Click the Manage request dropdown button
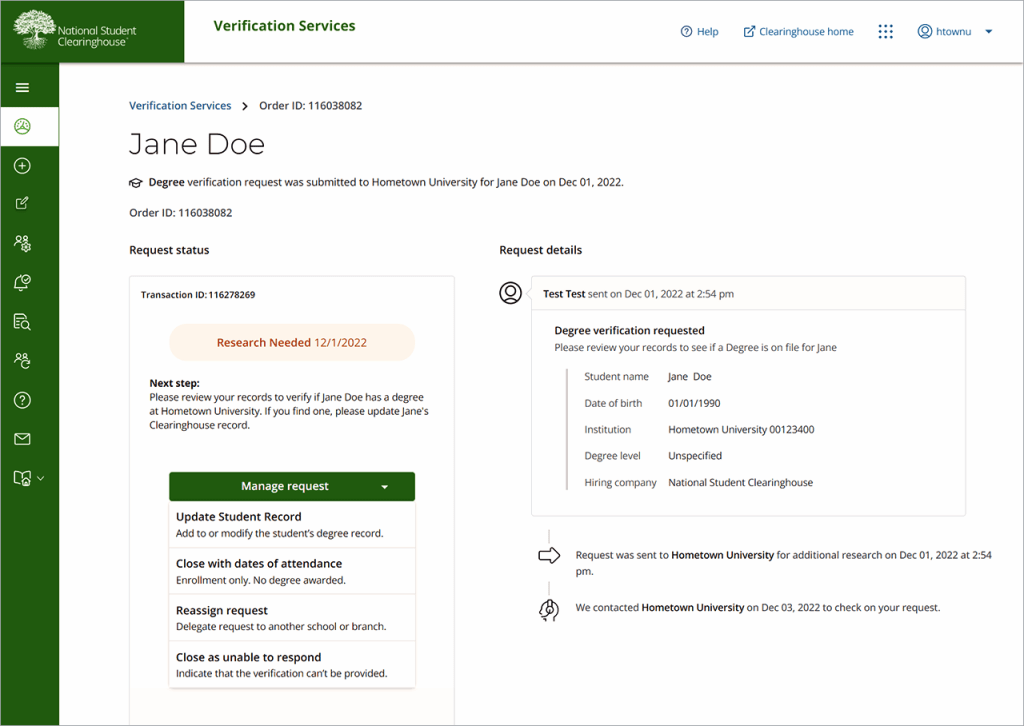This screenshot has height=726, width=1024. [x=292, y=486]
